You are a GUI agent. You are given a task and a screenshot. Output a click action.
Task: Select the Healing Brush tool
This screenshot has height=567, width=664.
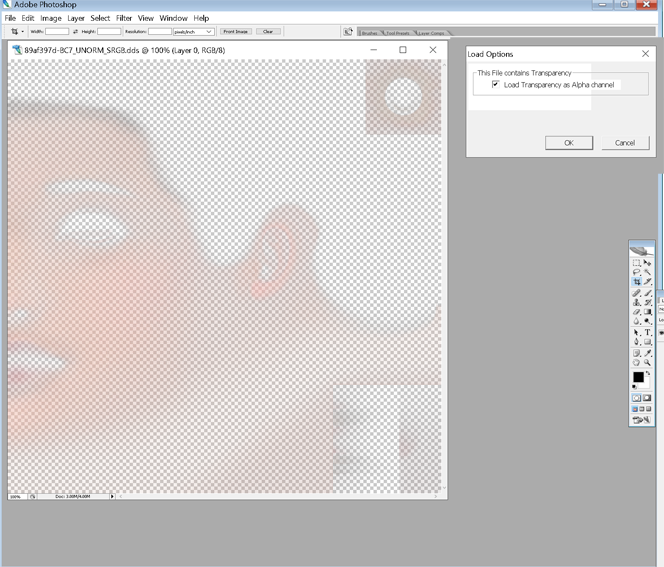[x=636, y=293]
